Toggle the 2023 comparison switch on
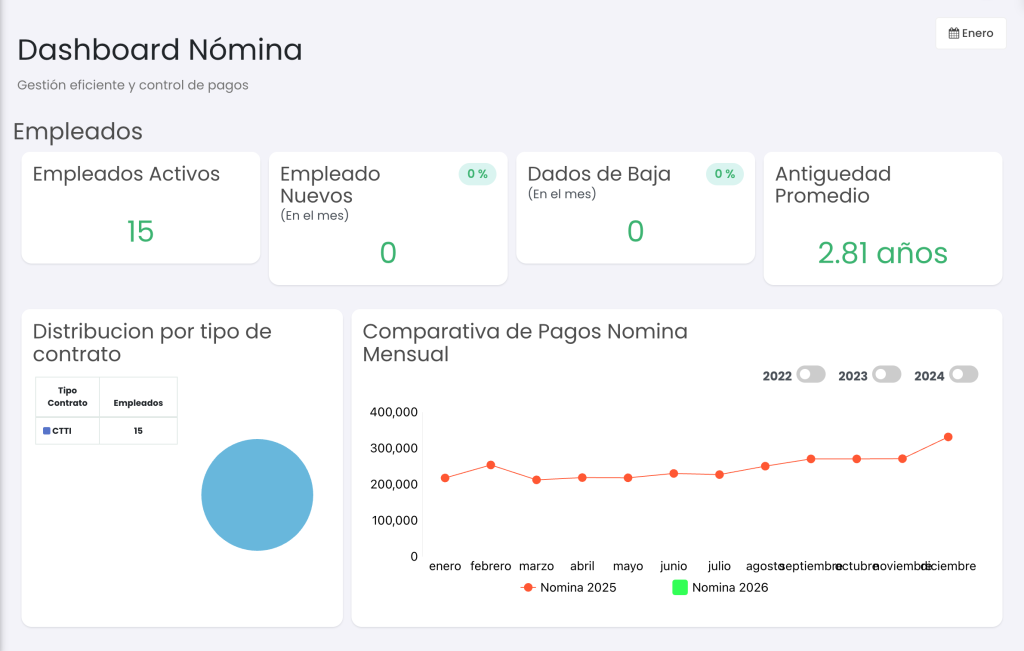Screen dimensions: 1024x651 pos(886,374)
